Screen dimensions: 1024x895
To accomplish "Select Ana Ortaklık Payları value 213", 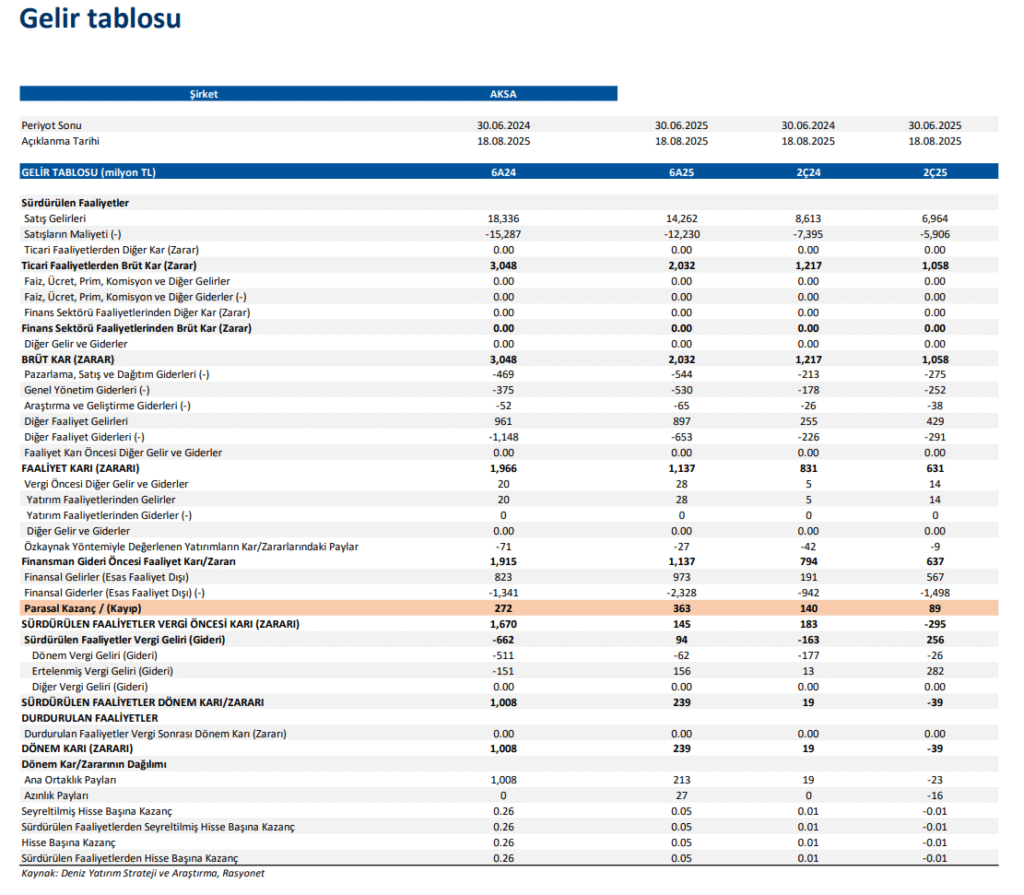I will pyautogui.click(x=681, y=780).
